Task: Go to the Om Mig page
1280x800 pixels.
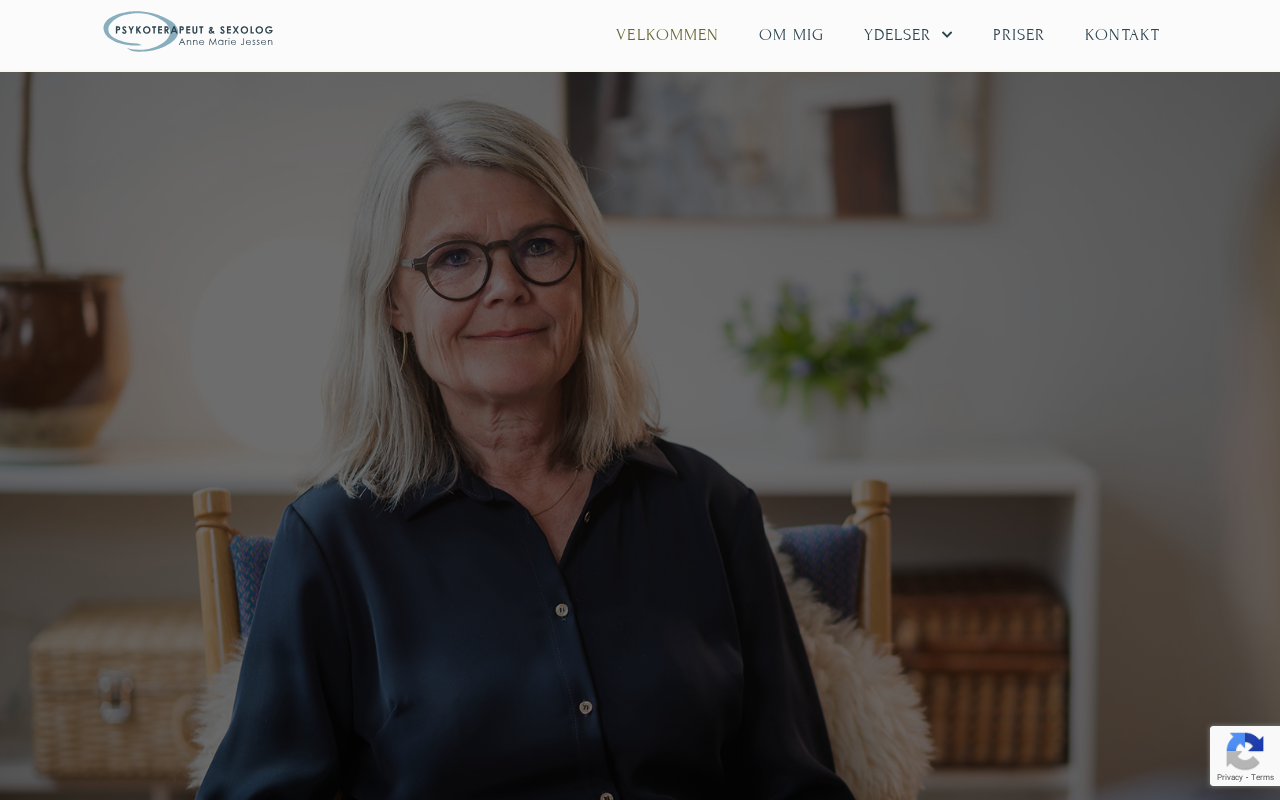Action: [x=791, y=35]
